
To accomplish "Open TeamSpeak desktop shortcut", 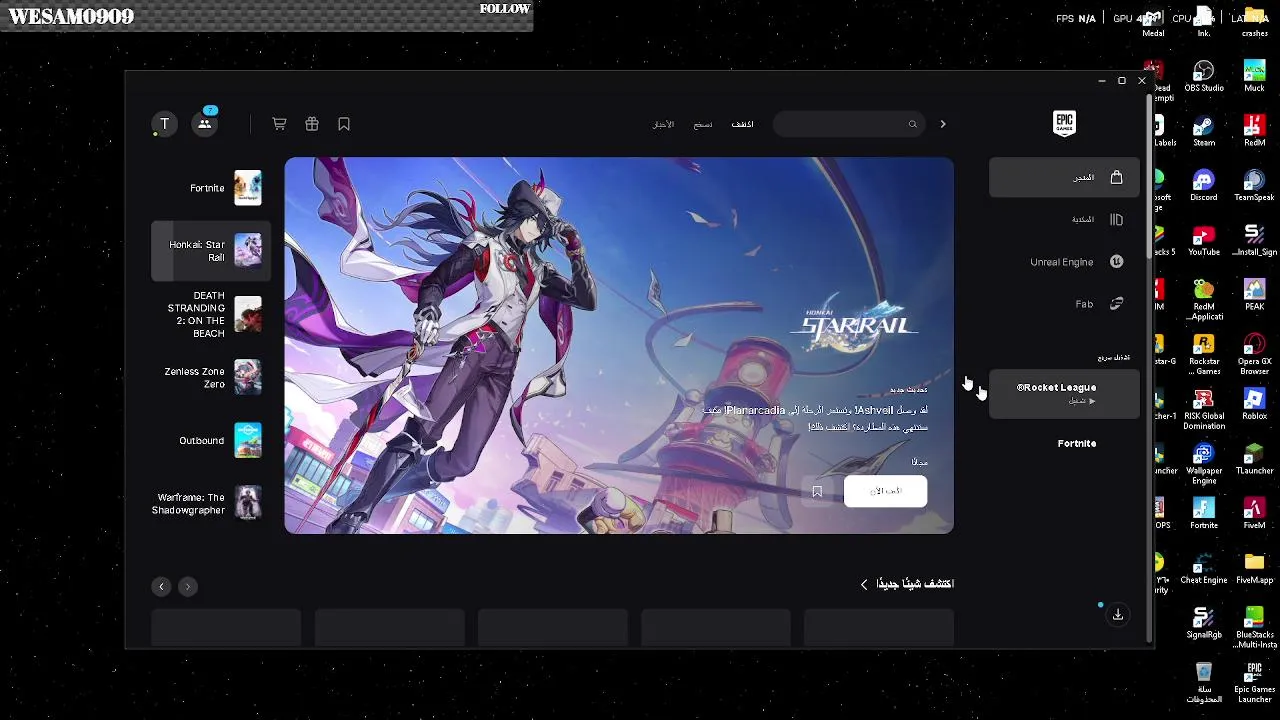I will click(1254, 185).
